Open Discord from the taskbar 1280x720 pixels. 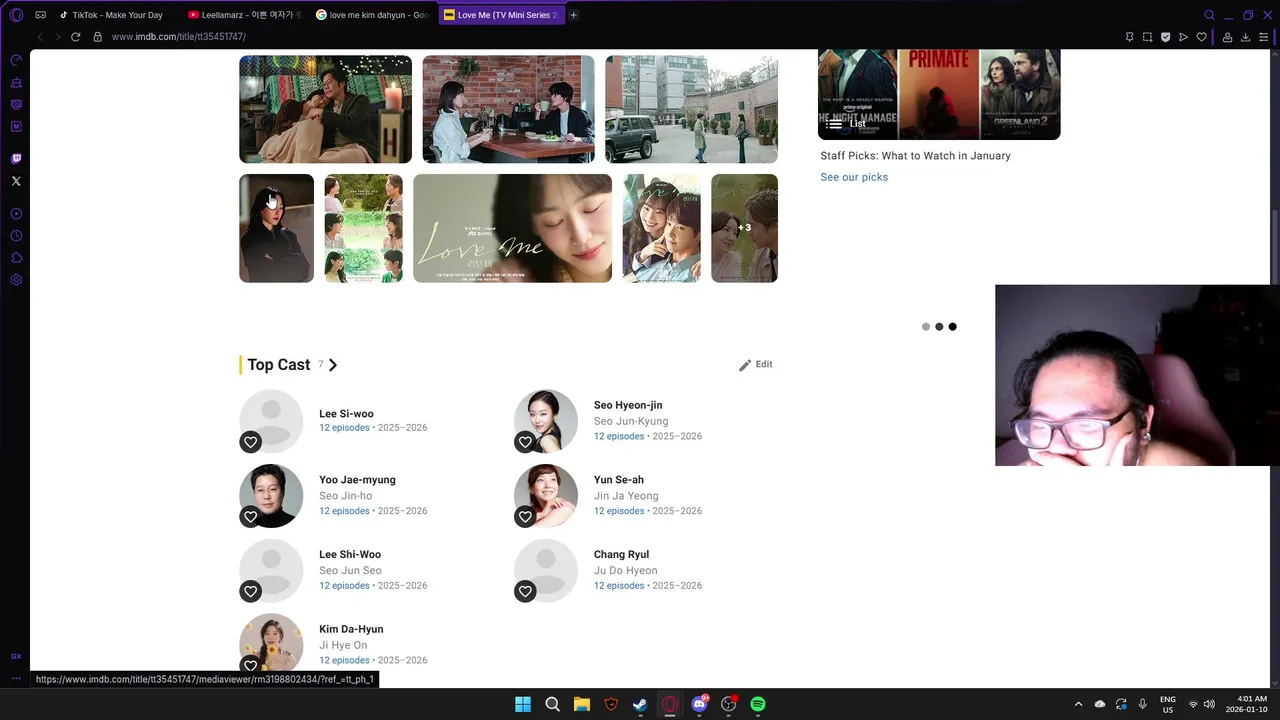coord(699,704)
